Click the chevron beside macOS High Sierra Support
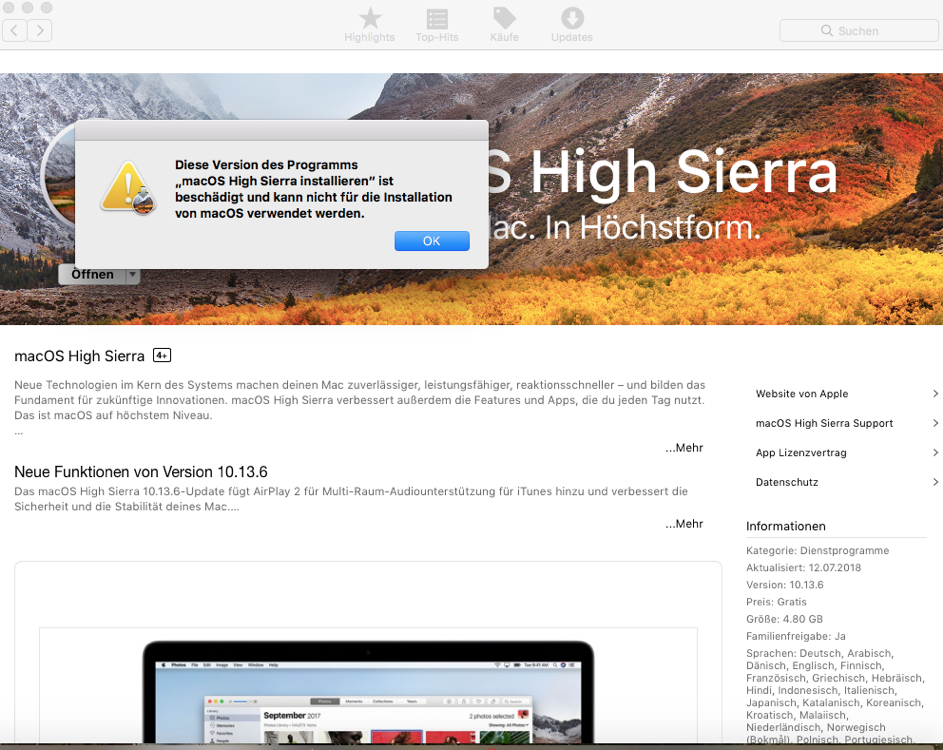 (935, 423)
